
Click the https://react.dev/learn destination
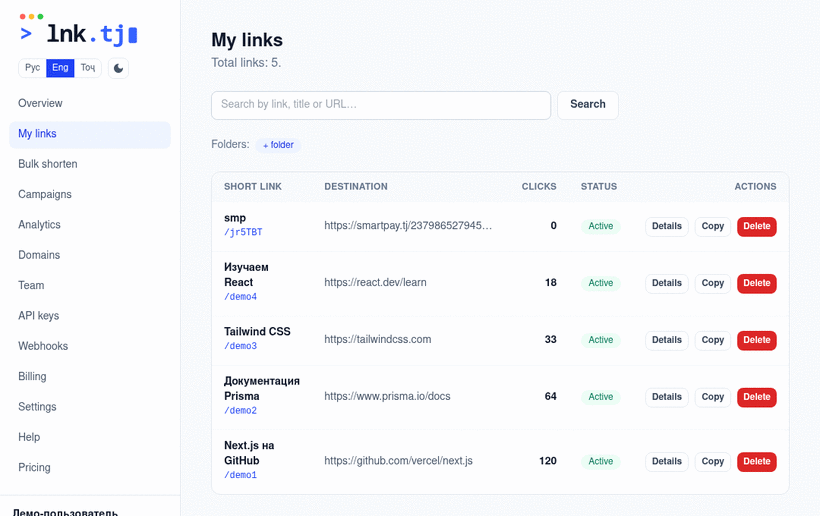(375, 283)
